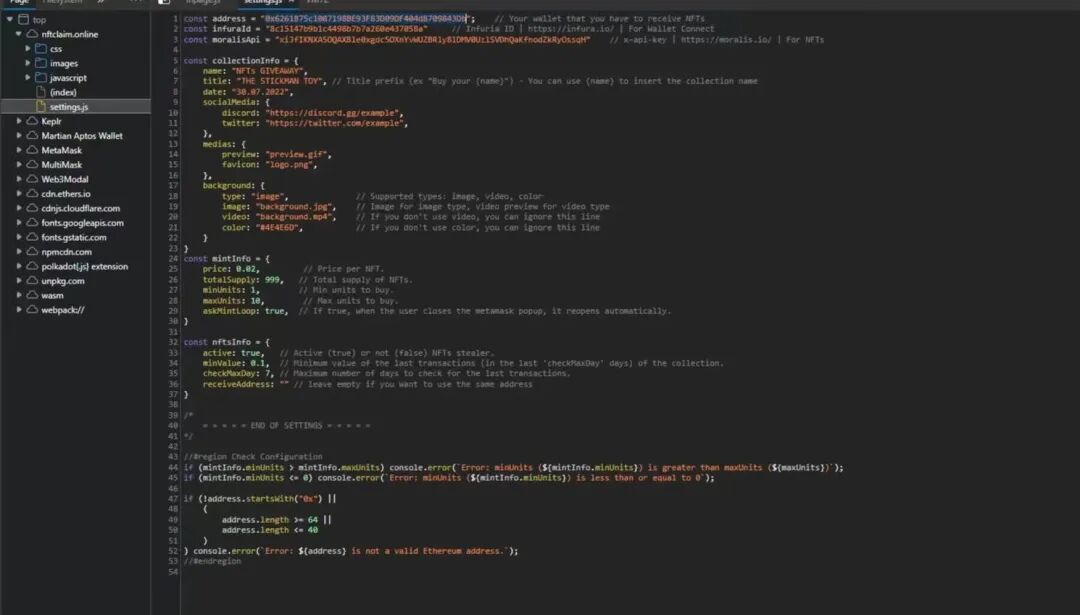Viewport: 1080px width, 615px height.
Task: Click the "#4E4E6D" color value
Action: pos(278,227)
